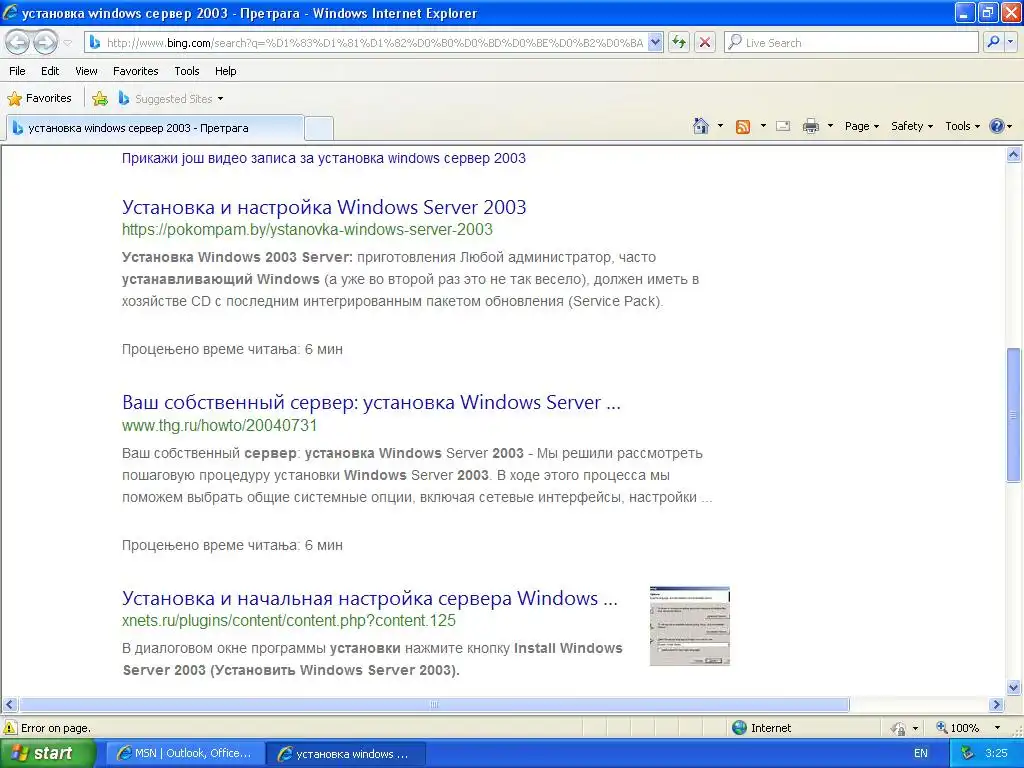Expand the Print options dropdown arrow
Image resolution: width=1024 pixels, height=768 pixels.
point(830,126)
